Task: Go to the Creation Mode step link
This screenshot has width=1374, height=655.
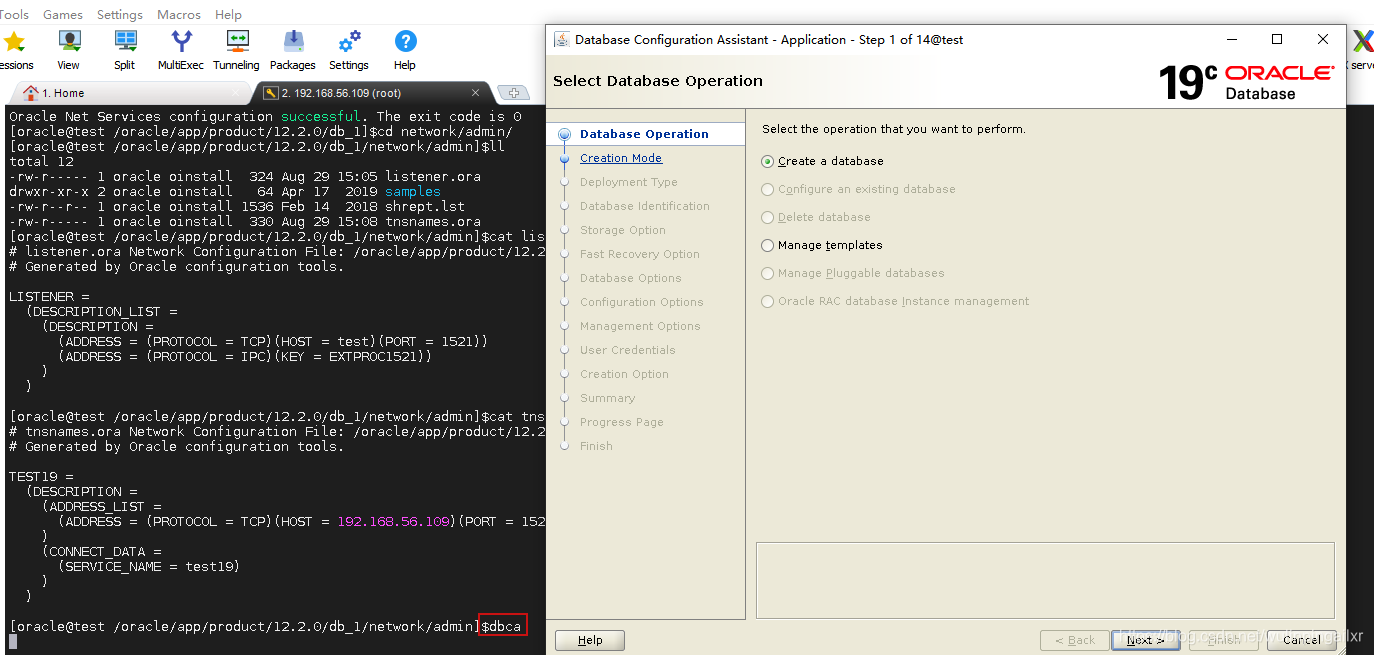Action: click(621, 158)
